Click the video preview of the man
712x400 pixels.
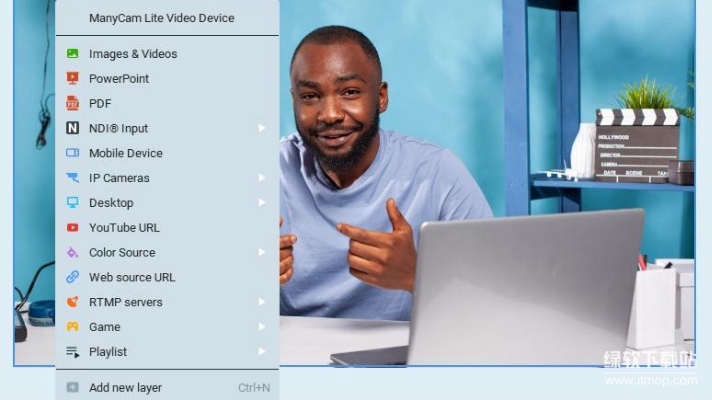click(480, 180)
